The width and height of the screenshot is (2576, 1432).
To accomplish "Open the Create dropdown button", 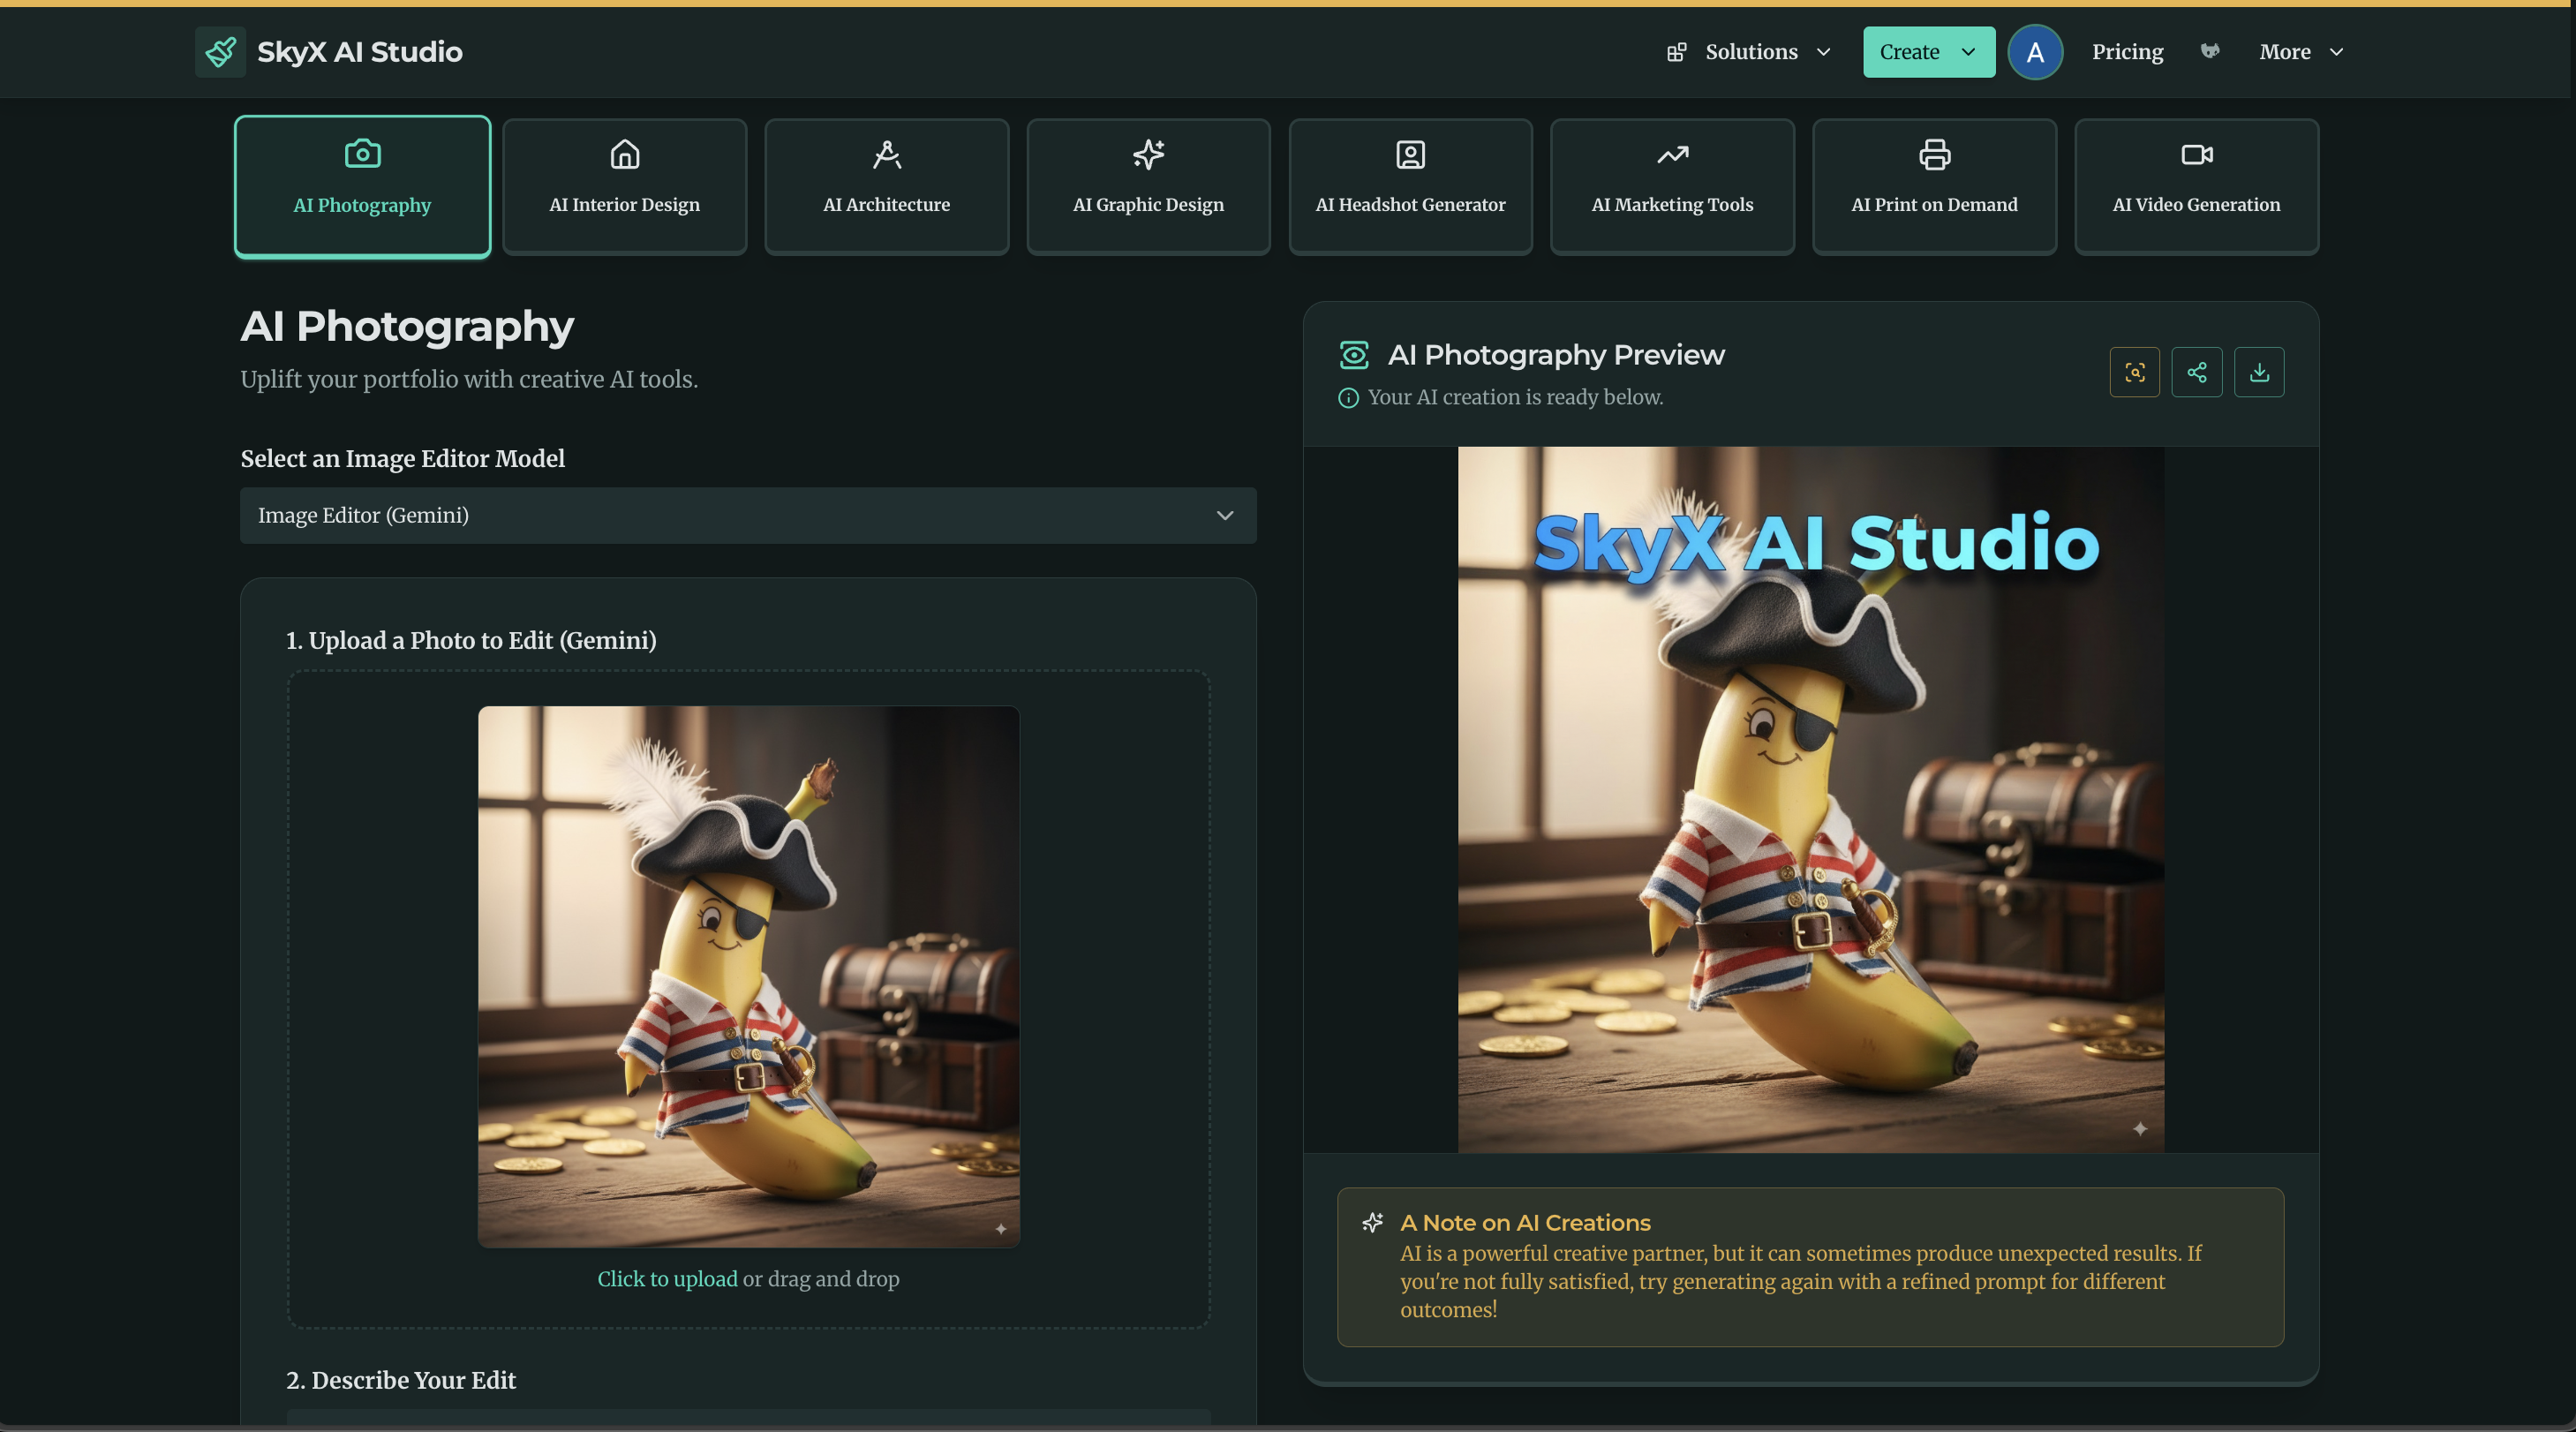I will [x=1927, y=52].
